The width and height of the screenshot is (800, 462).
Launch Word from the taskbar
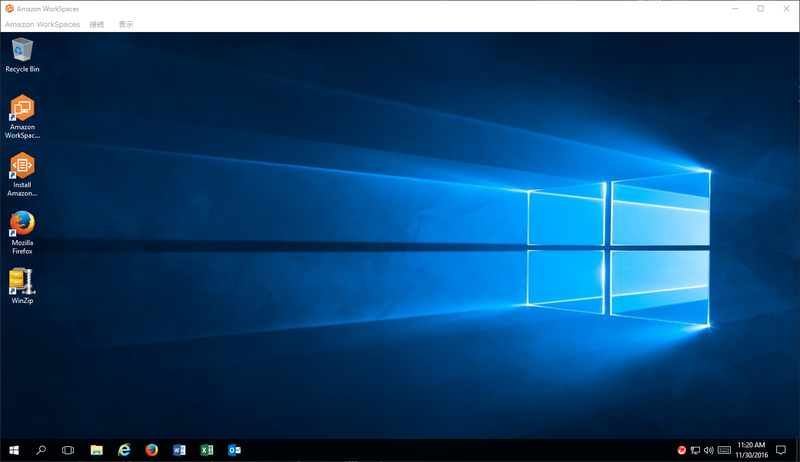179,450
